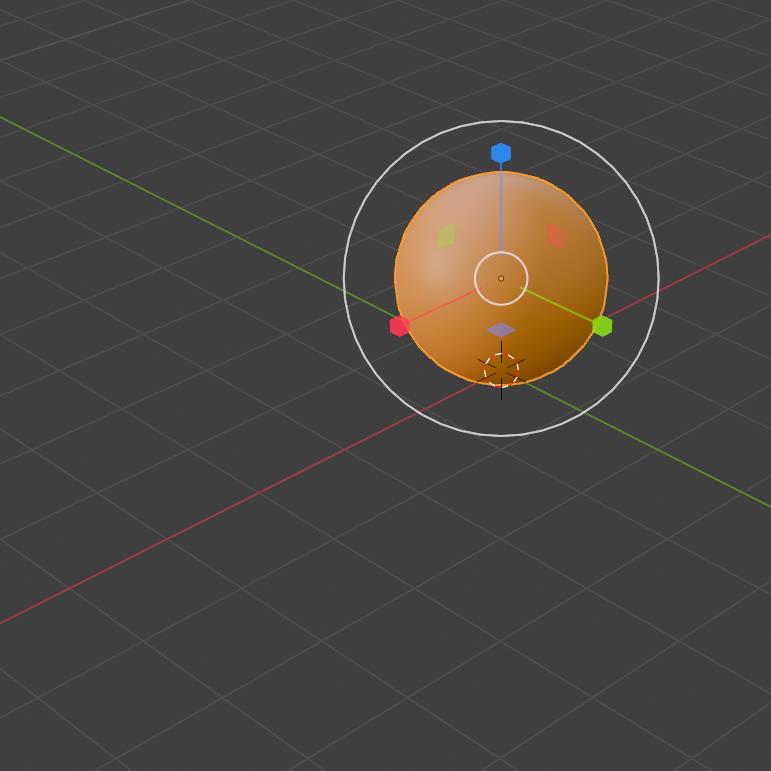Select the translucent red plane scale handle
This screenshot has height=771, width=771.
pos(556,237)
